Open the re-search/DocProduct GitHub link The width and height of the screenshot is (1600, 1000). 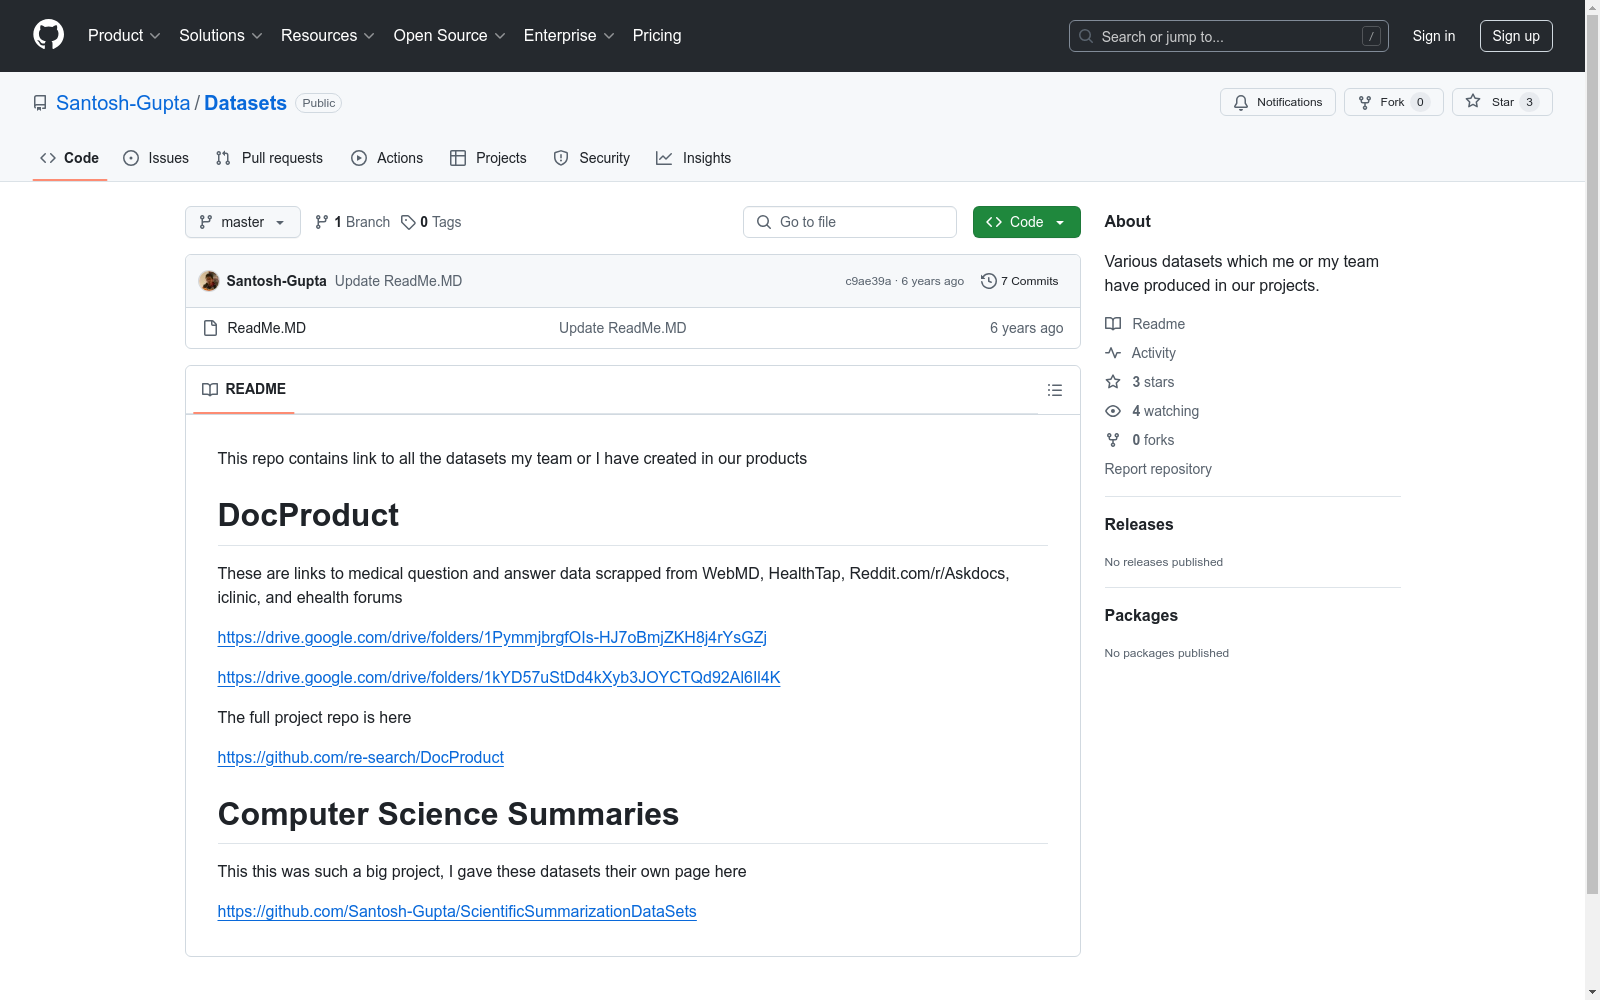pyautogui.click(x=361, y=757)
